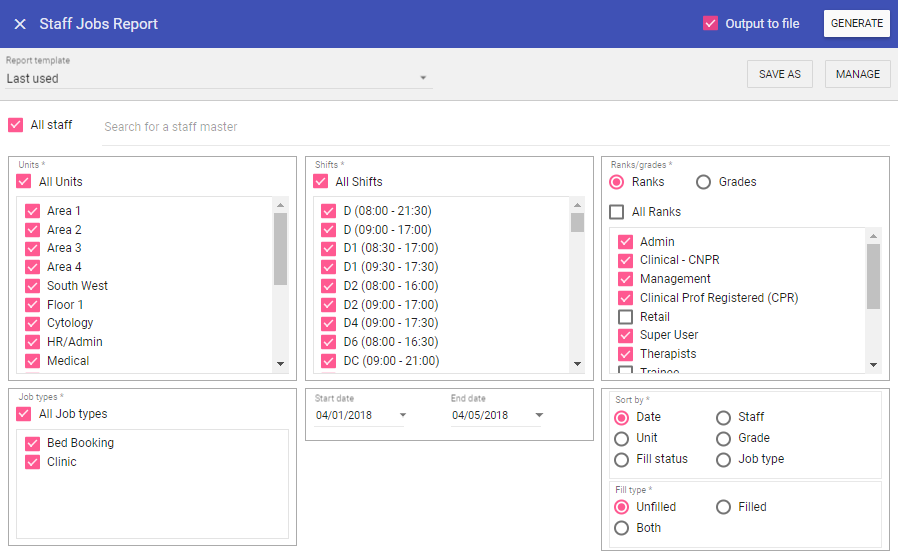Uncheck the Bed Booking job type
The width and height of the screenshot is (898, 557).
click(x=32, y=443)
